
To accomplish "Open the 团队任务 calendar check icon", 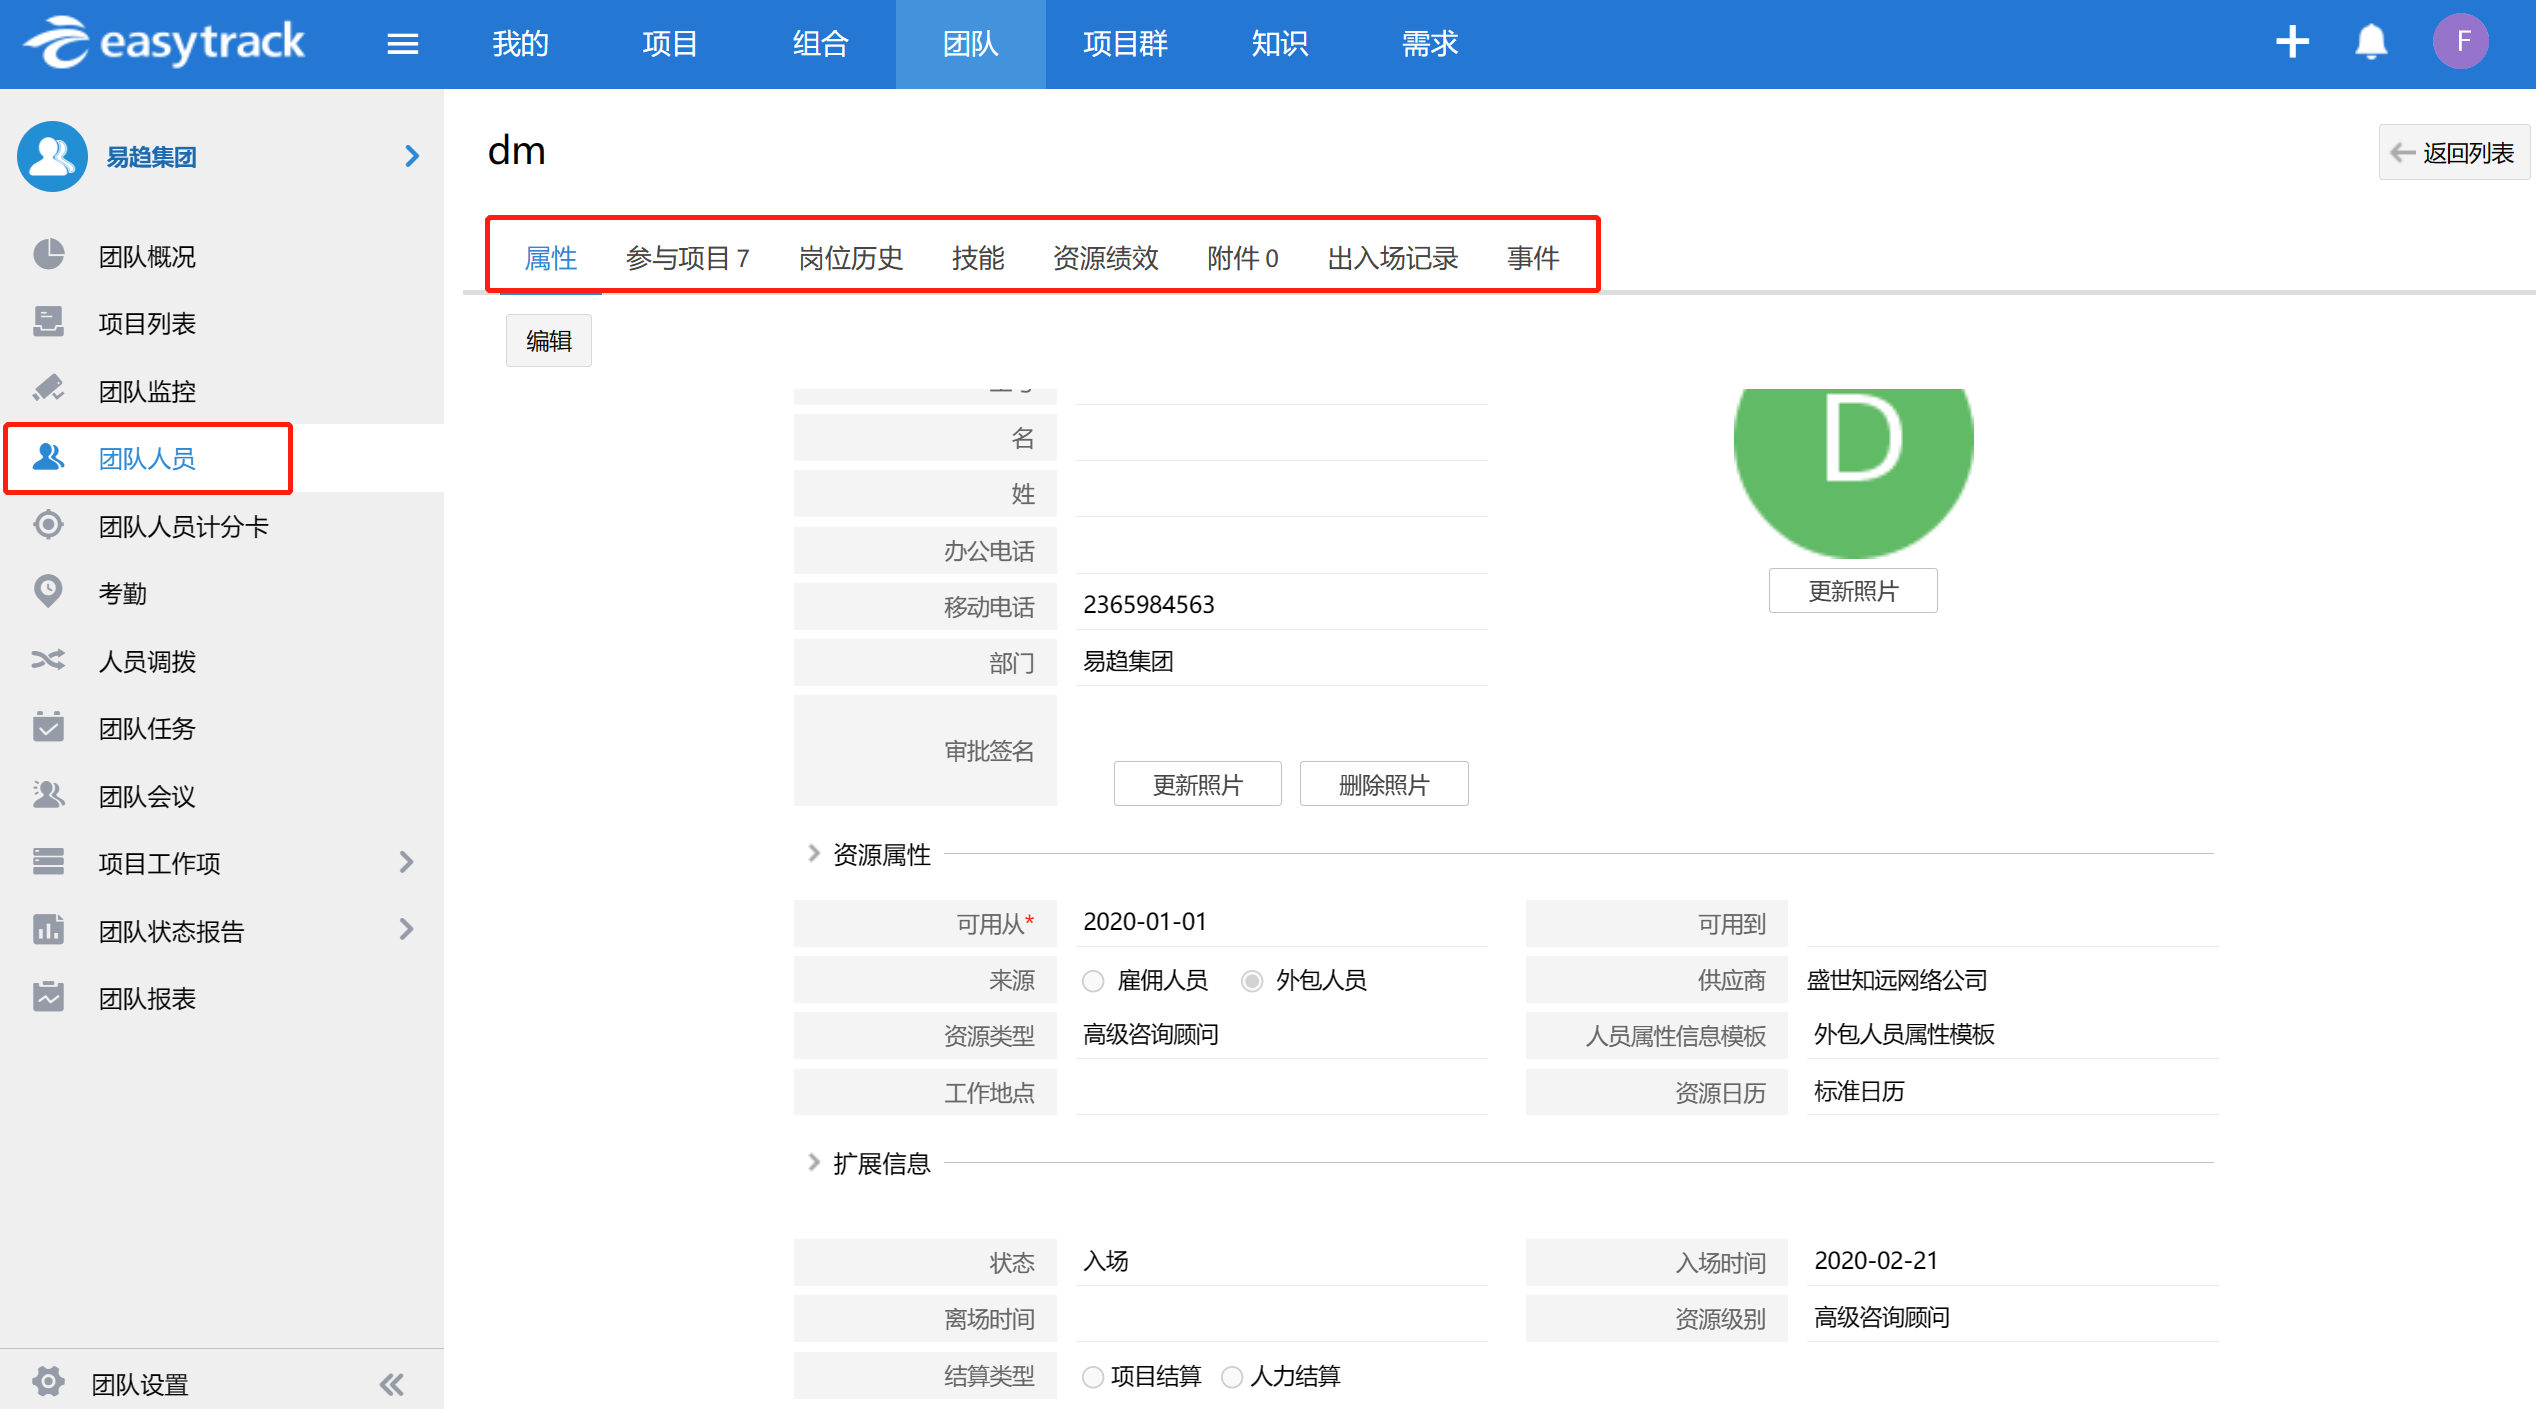I will point(48,727).
